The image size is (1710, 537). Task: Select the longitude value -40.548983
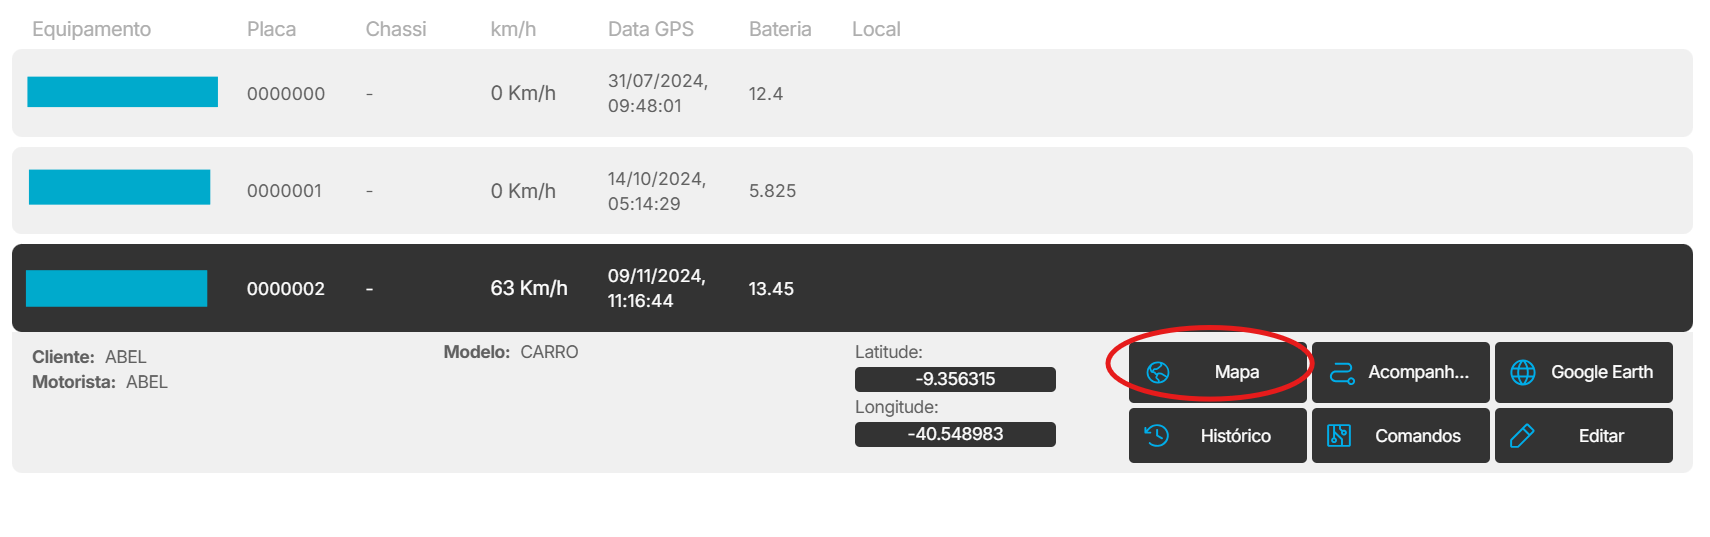pyautogui.click(x=955, y=435)
